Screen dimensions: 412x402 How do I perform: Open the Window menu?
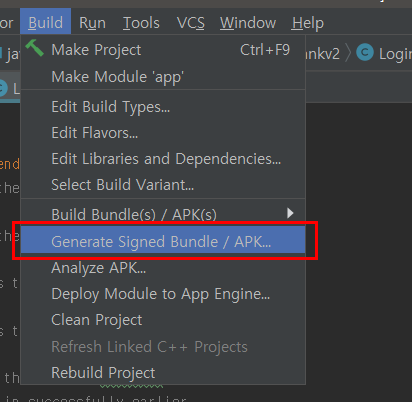248,23
